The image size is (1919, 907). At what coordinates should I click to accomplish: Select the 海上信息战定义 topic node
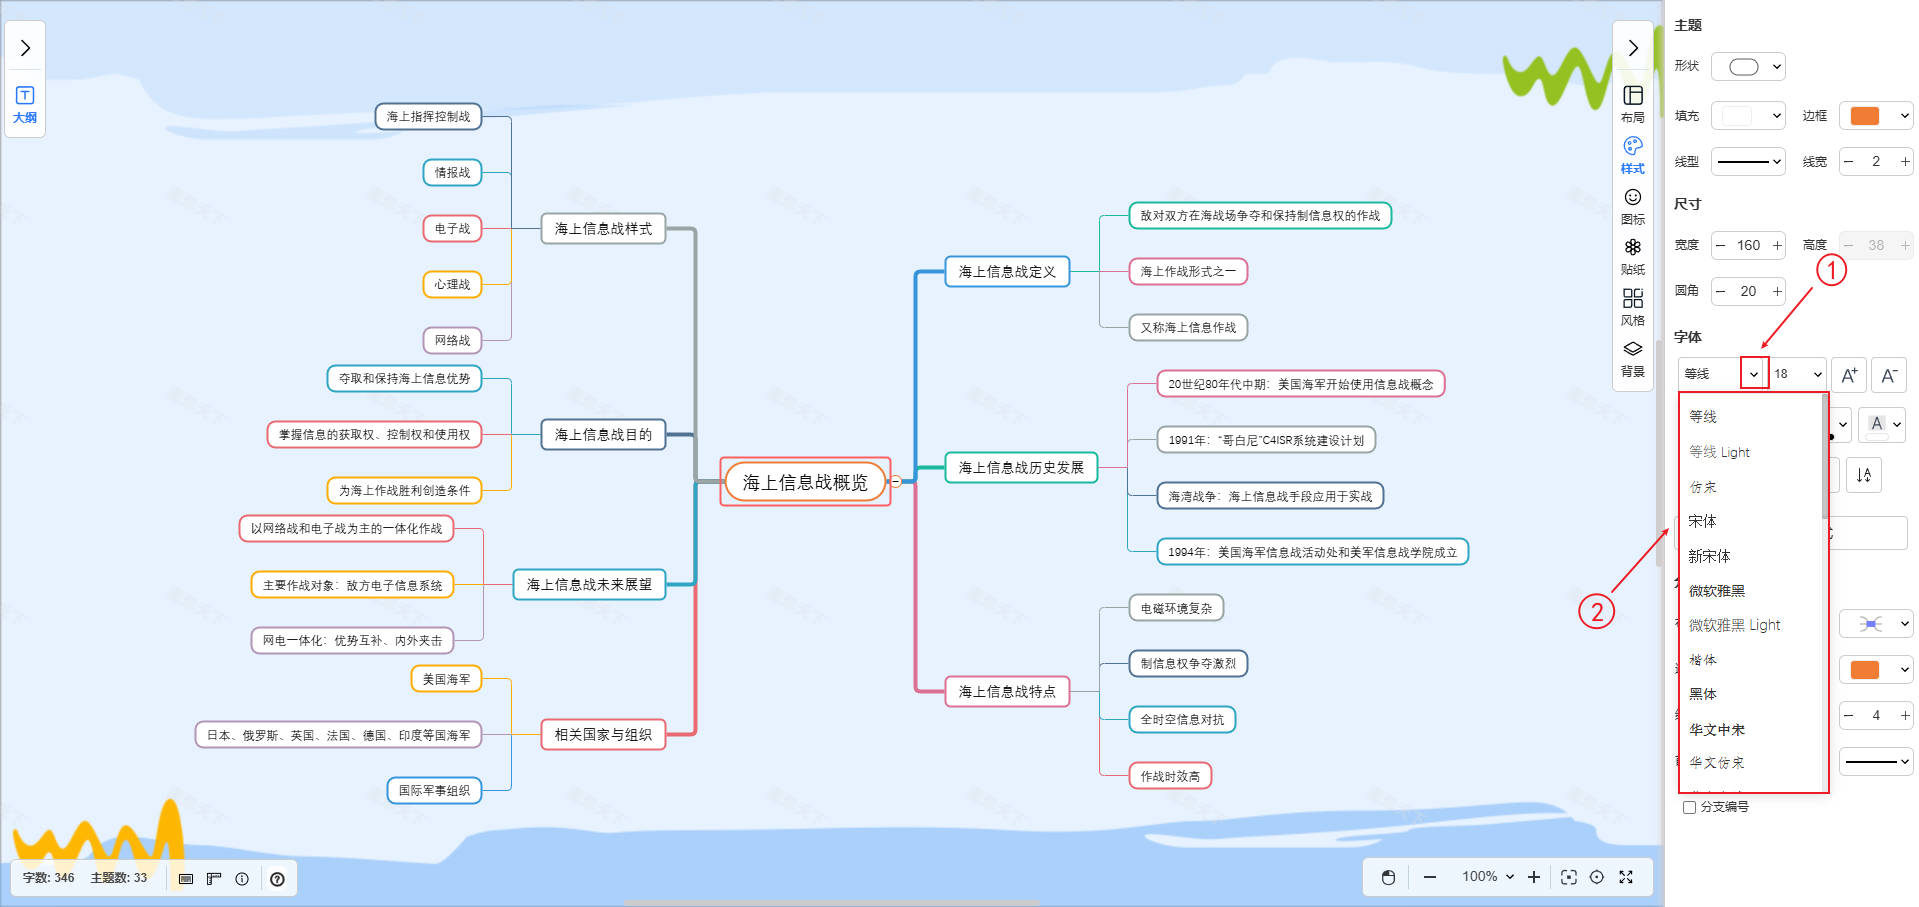click(1007, 271)
